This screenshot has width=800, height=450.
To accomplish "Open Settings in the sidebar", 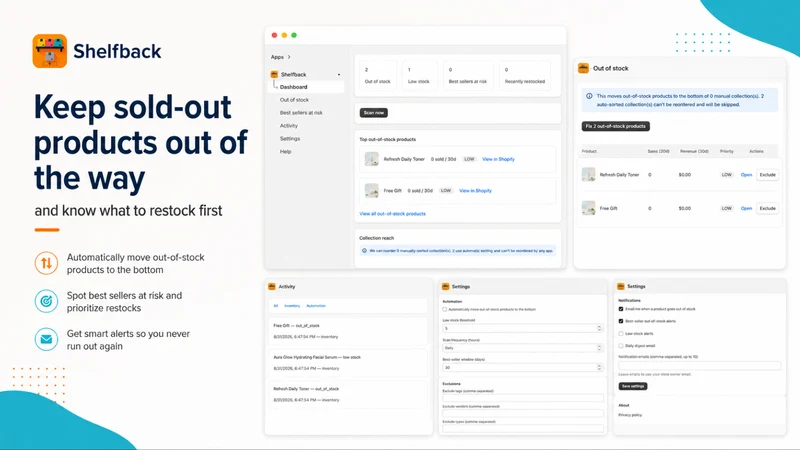I will pos(290,139).
